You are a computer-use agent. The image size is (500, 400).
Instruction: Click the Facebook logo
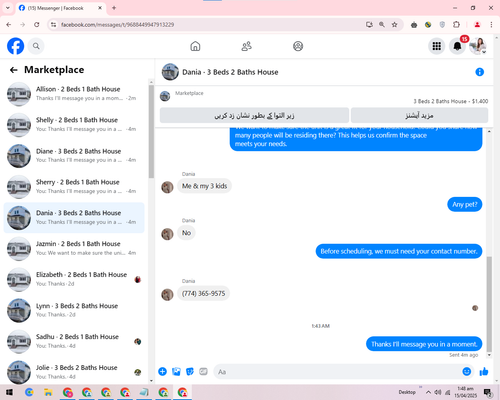[16, 46]
